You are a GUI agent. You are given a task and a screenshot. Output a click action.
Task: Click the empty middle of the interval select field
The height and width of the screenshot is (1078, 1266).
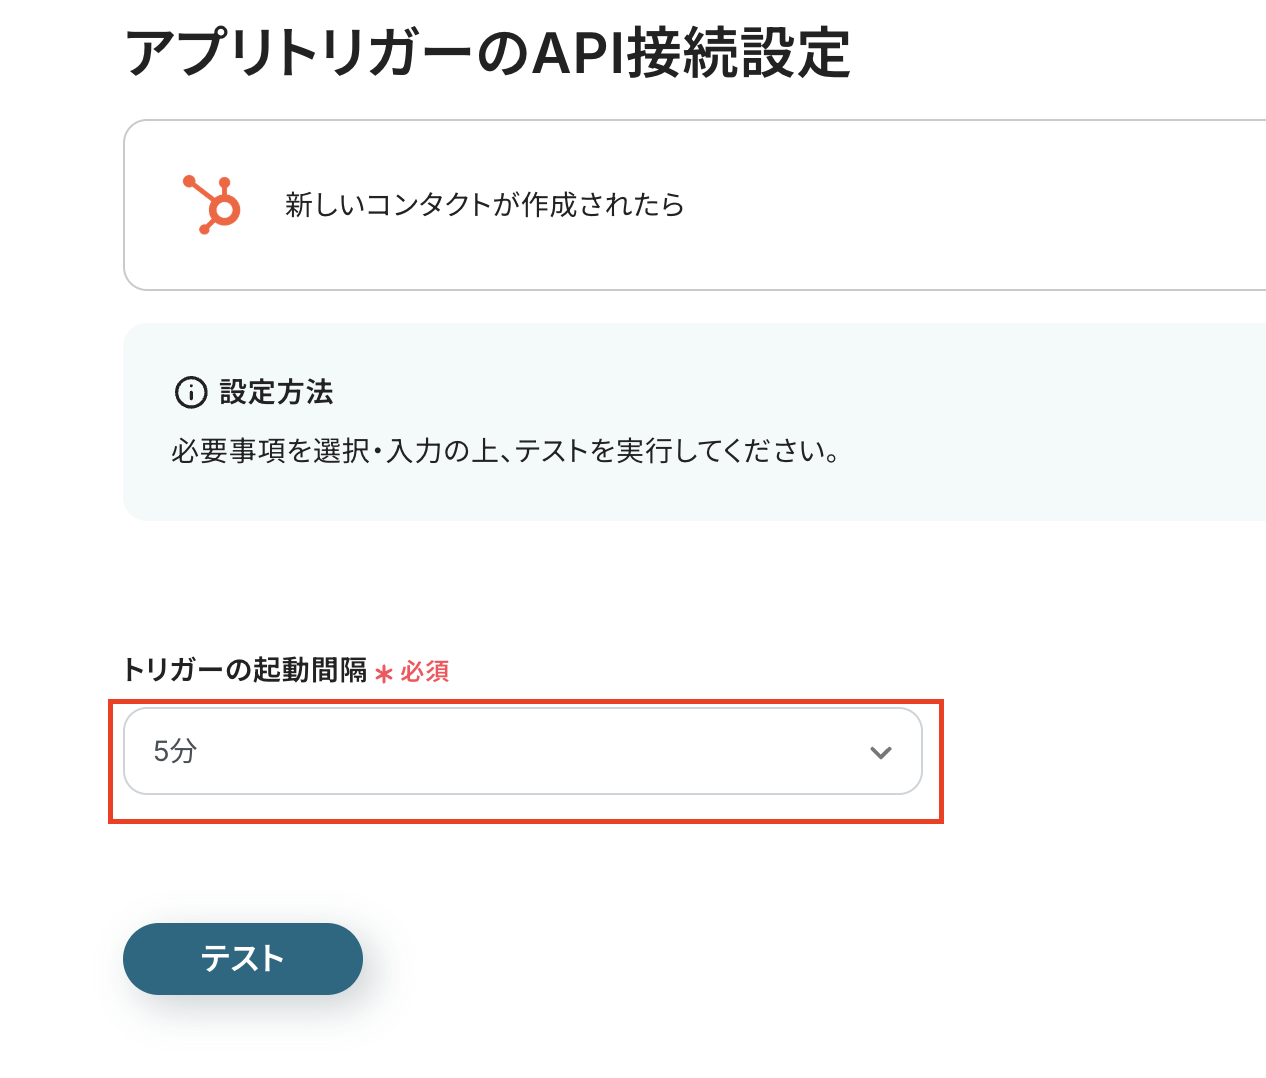click(520, 751)
